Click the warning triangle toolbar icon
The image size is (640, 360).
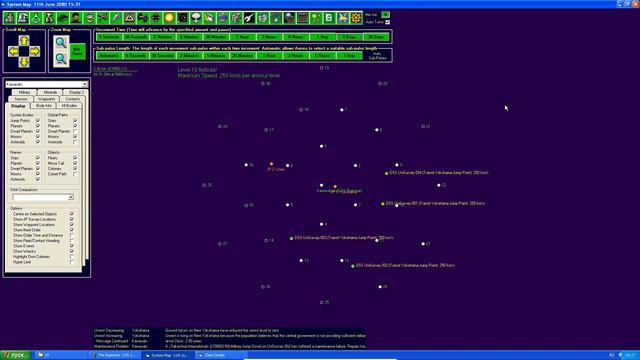pyautogui.click(x=129, y=18)
